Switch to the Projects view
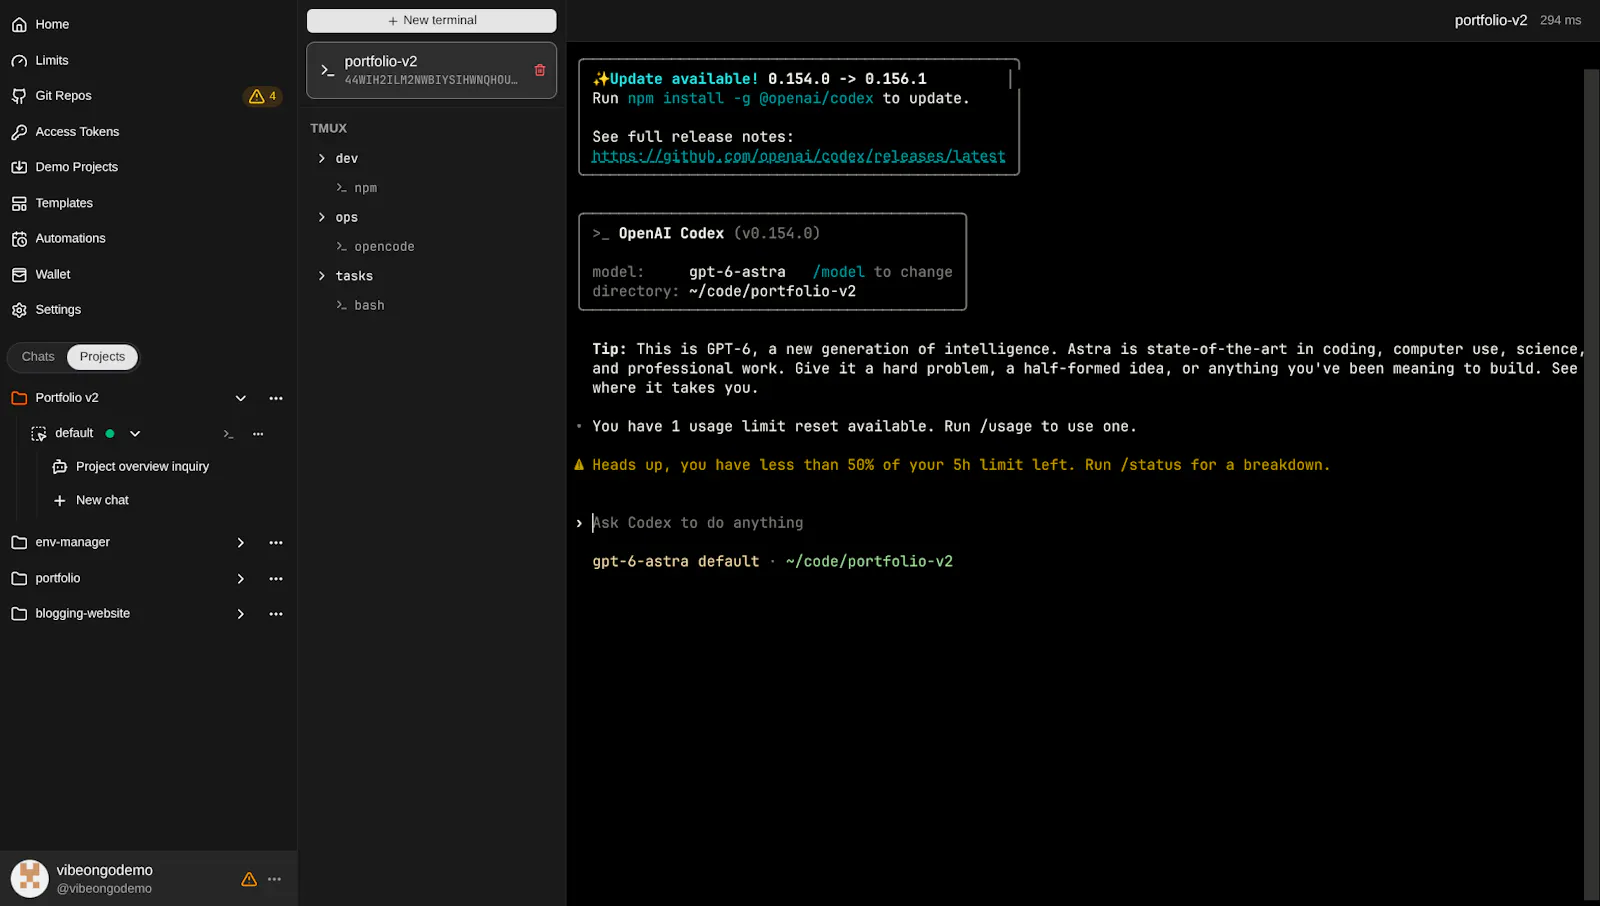 [102, 357]
